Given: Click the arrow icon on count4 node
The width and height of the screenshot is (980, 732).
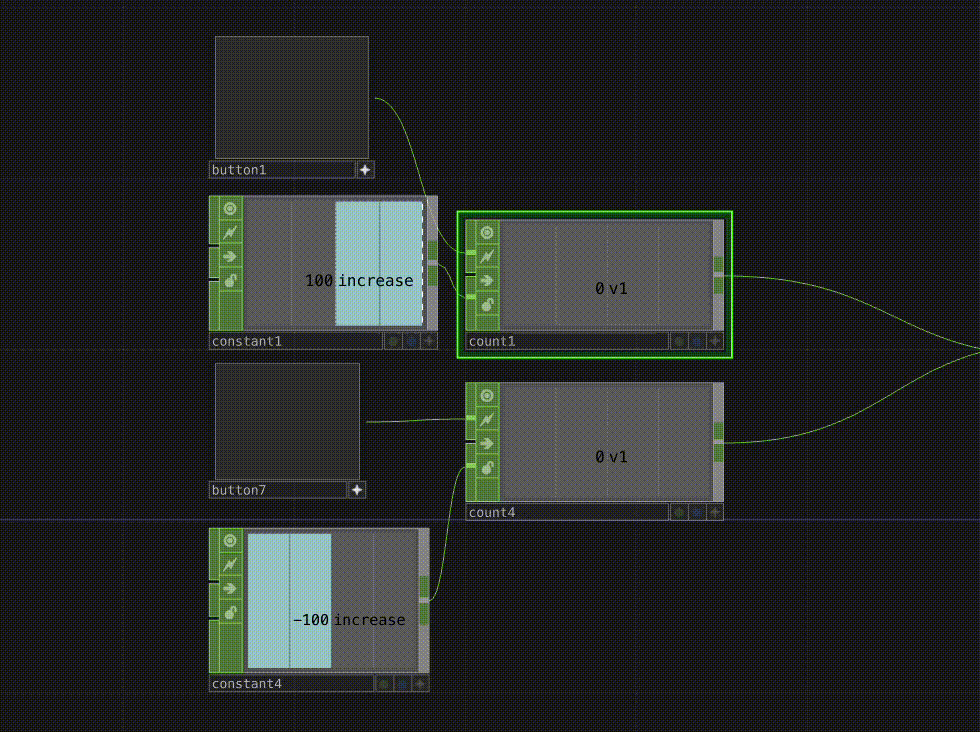Looking at the screenshot, I should pyautogui.click(x=487, y=443).
